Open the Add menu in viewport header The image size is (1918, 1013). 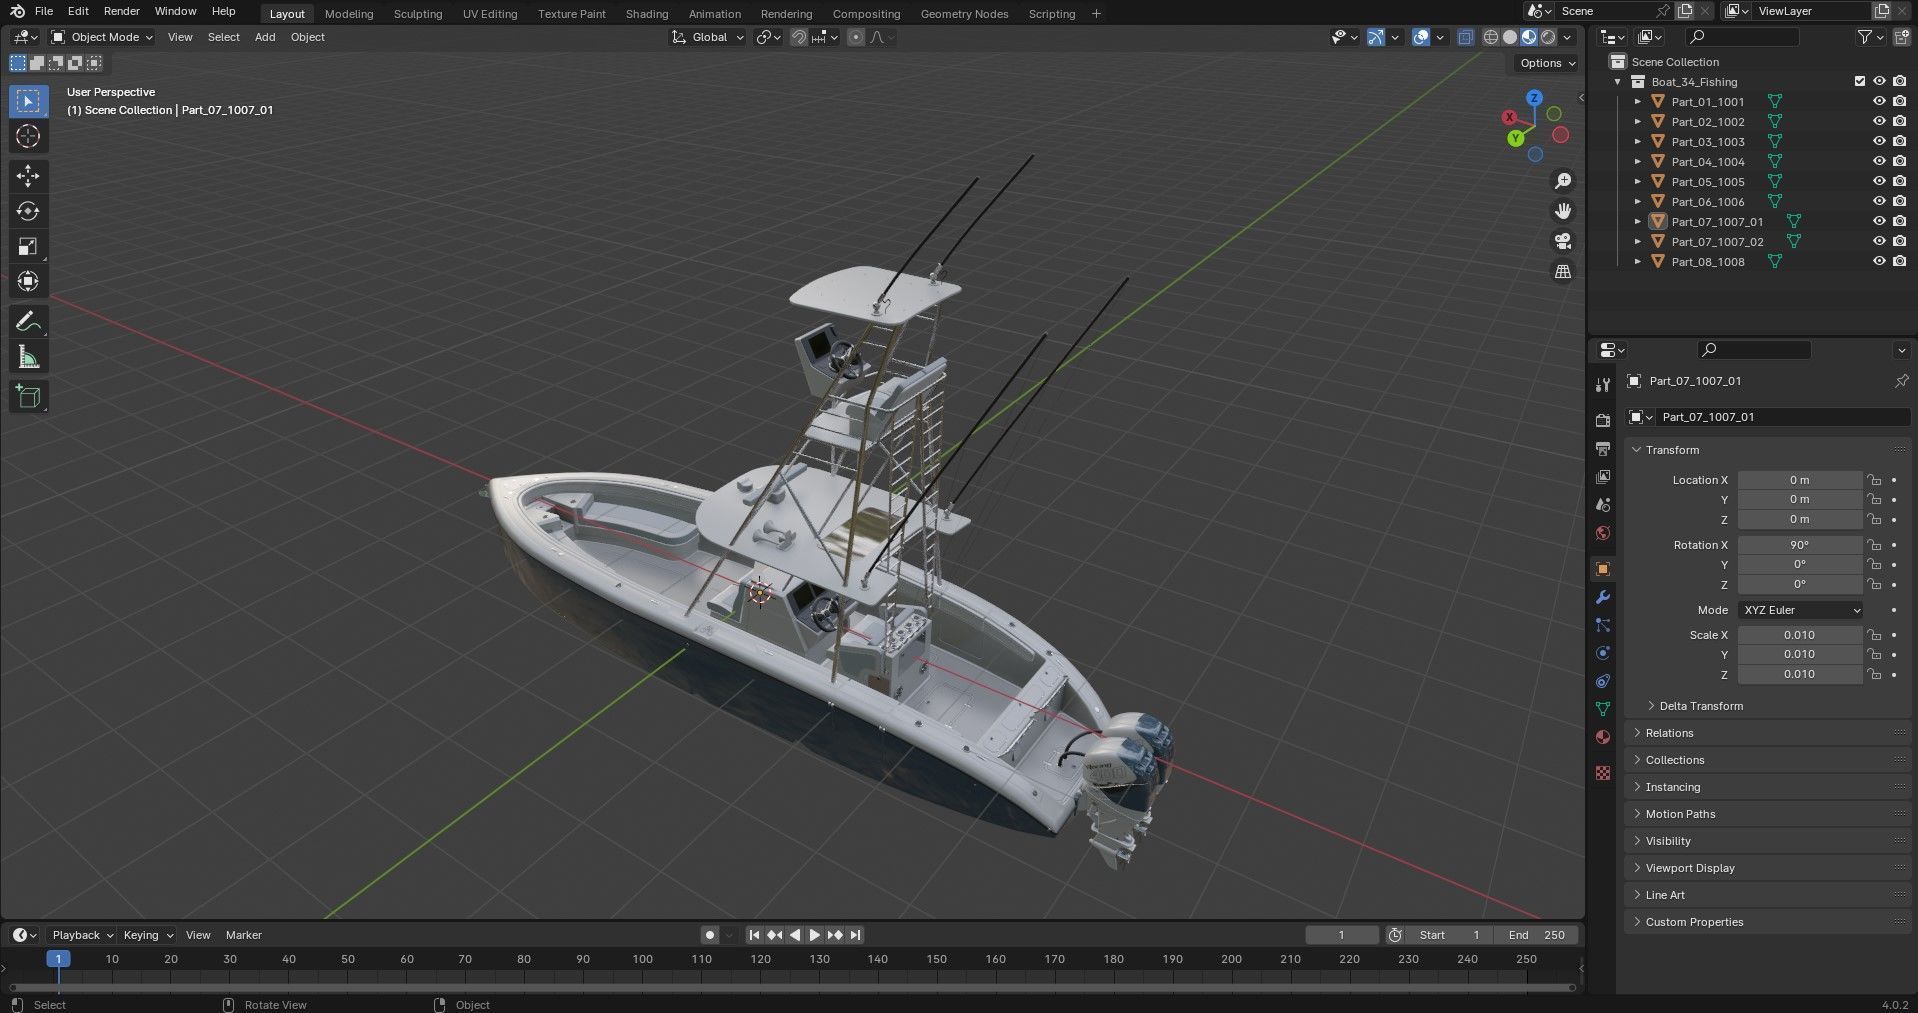[x=265, y=37]
